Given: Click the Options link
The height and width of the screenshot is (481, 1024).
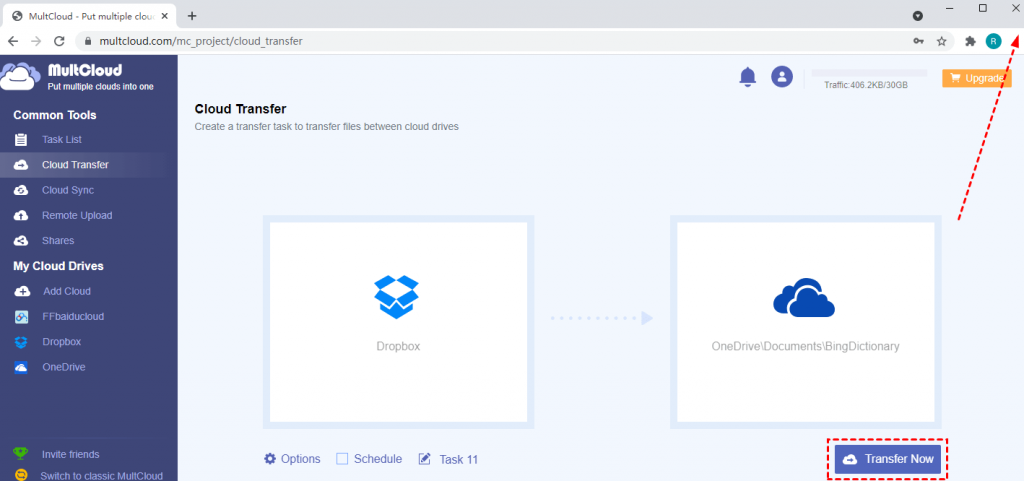Looking at the screenshot, I should tap(300, 459).
